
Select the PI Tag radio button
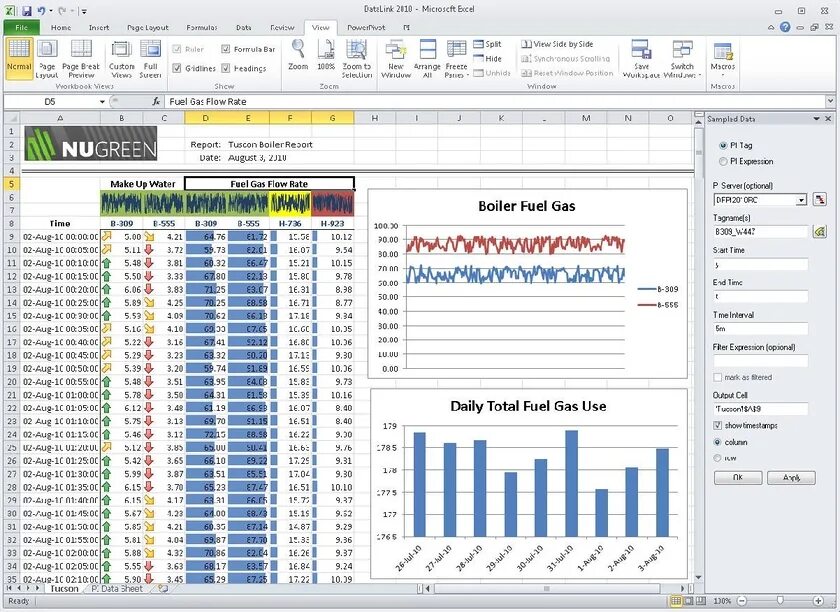(x=723, y=145)
